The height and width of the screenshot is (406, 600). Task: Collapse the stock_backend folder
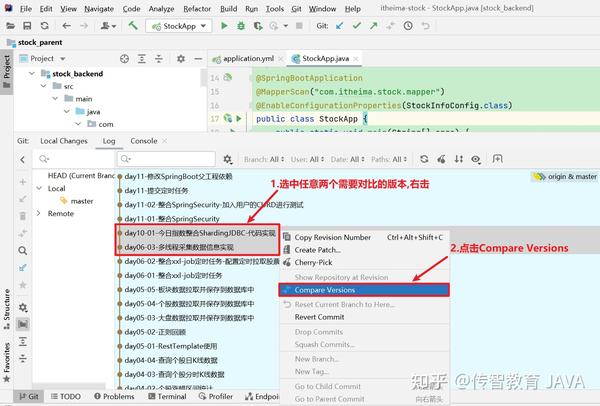pos(32,73)
